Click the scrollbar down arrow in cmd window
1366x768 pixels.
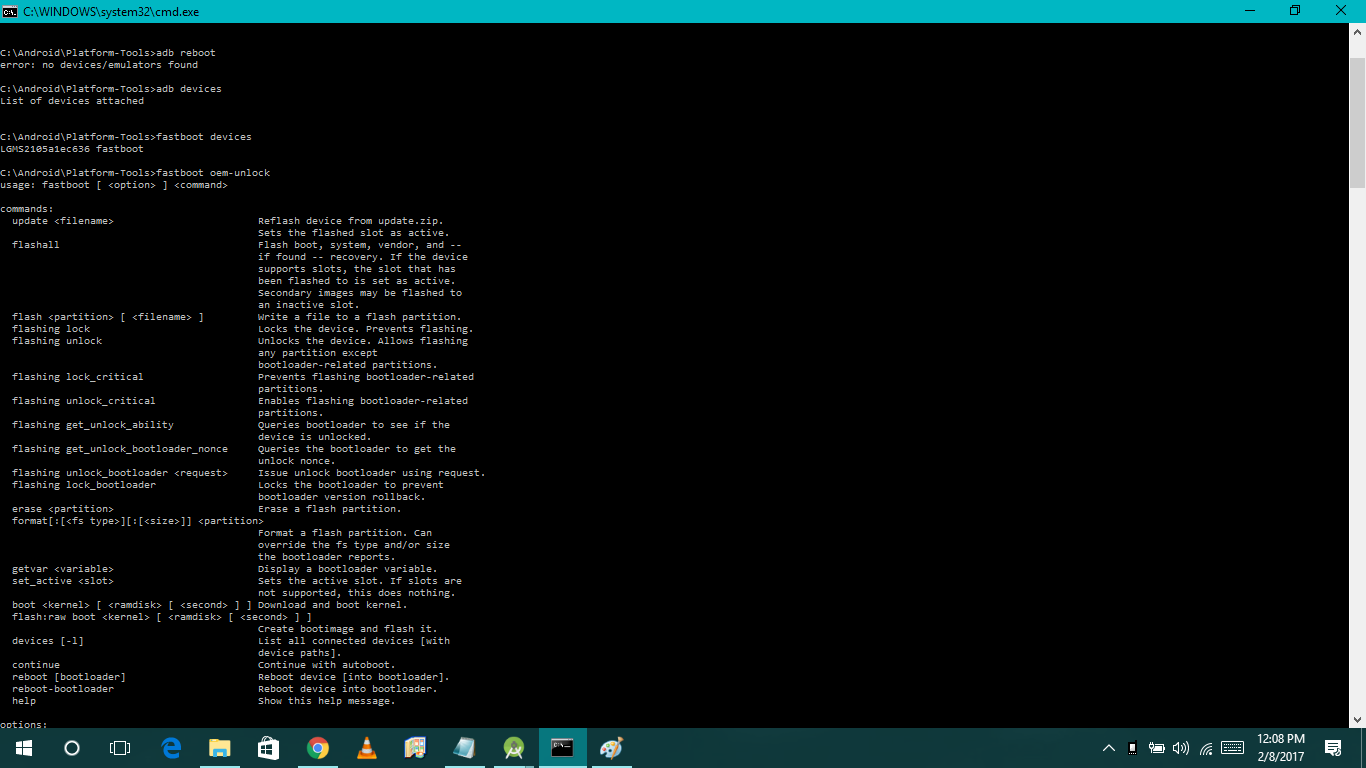[1357, 719]
